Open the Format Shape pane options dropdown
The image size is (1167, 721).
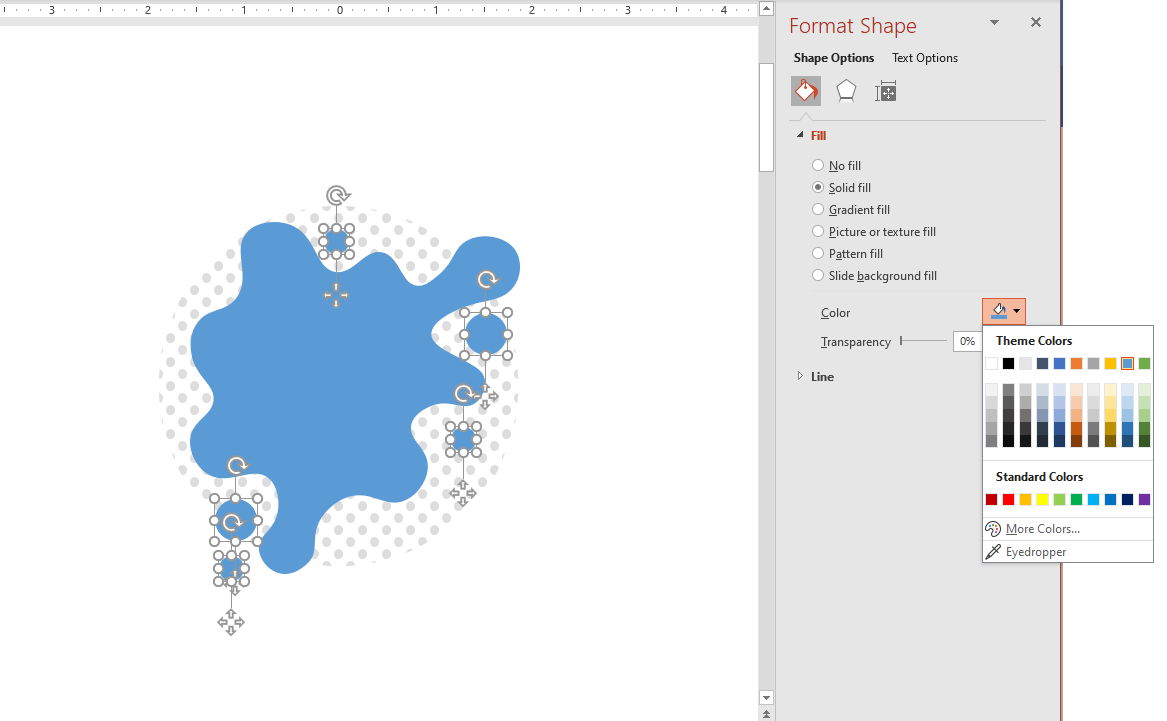pos(994,22)
